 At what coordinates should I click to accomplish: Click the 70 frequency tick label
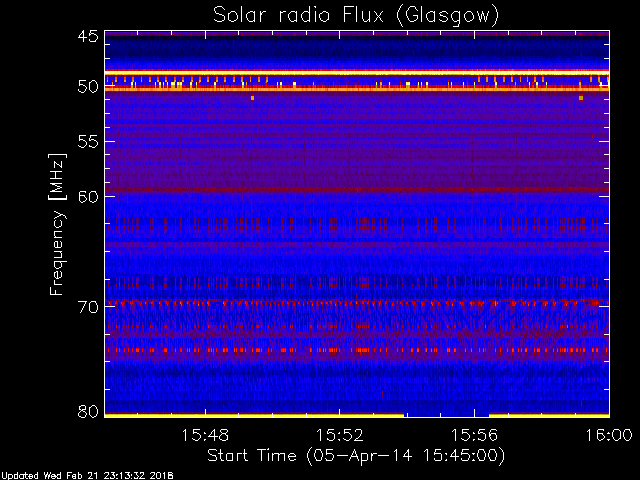(x=88, y=307)
